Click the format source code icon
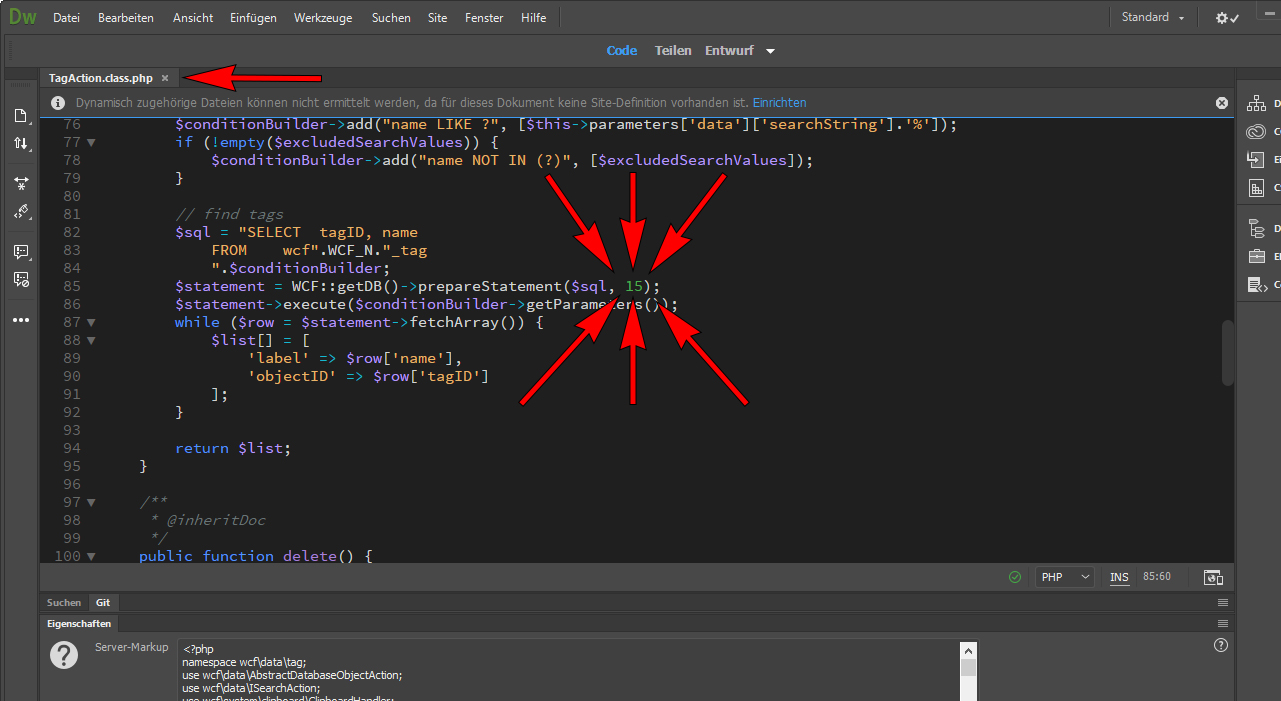Screen dimensions: 1281x701 click(21, 211)
